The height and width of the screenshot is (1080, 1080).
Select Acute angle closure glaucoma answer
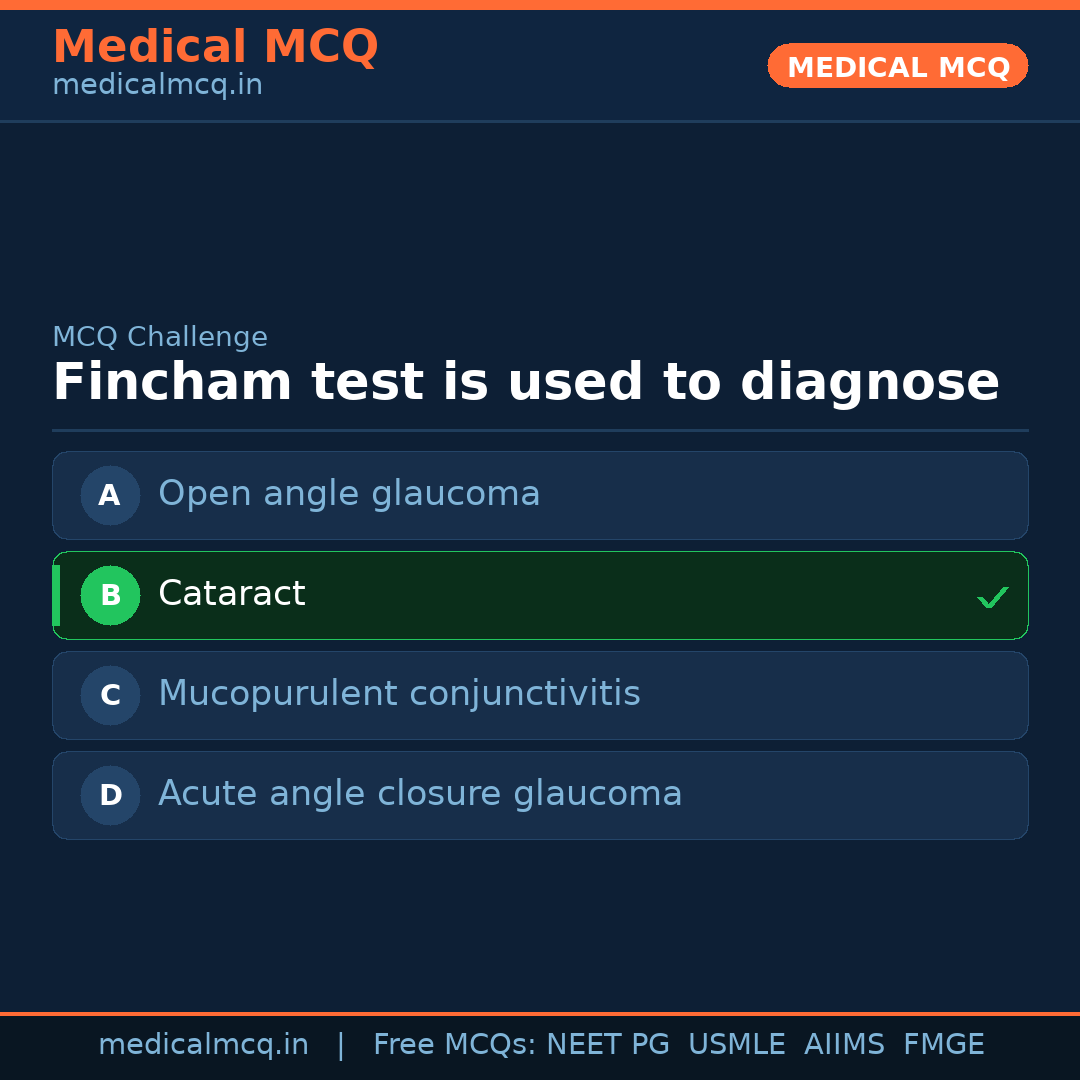pyautogui.click(x=420, y=794)
